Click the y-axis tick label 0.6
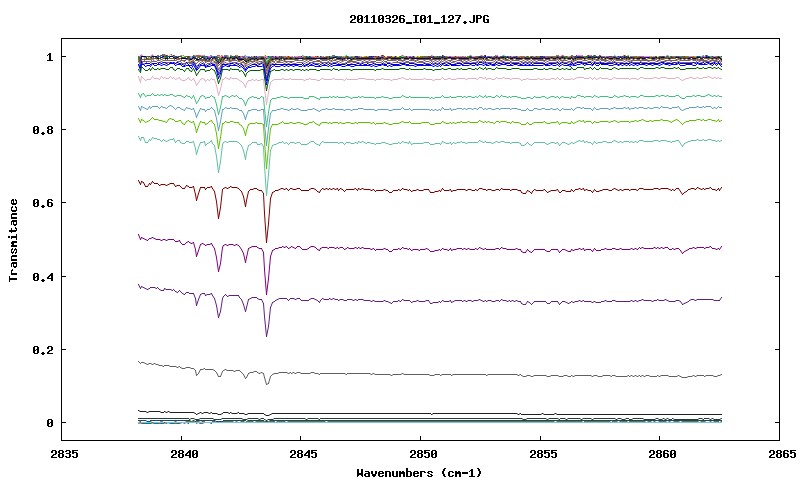This screenshot has height=480, width=800. tap(43, 203)
